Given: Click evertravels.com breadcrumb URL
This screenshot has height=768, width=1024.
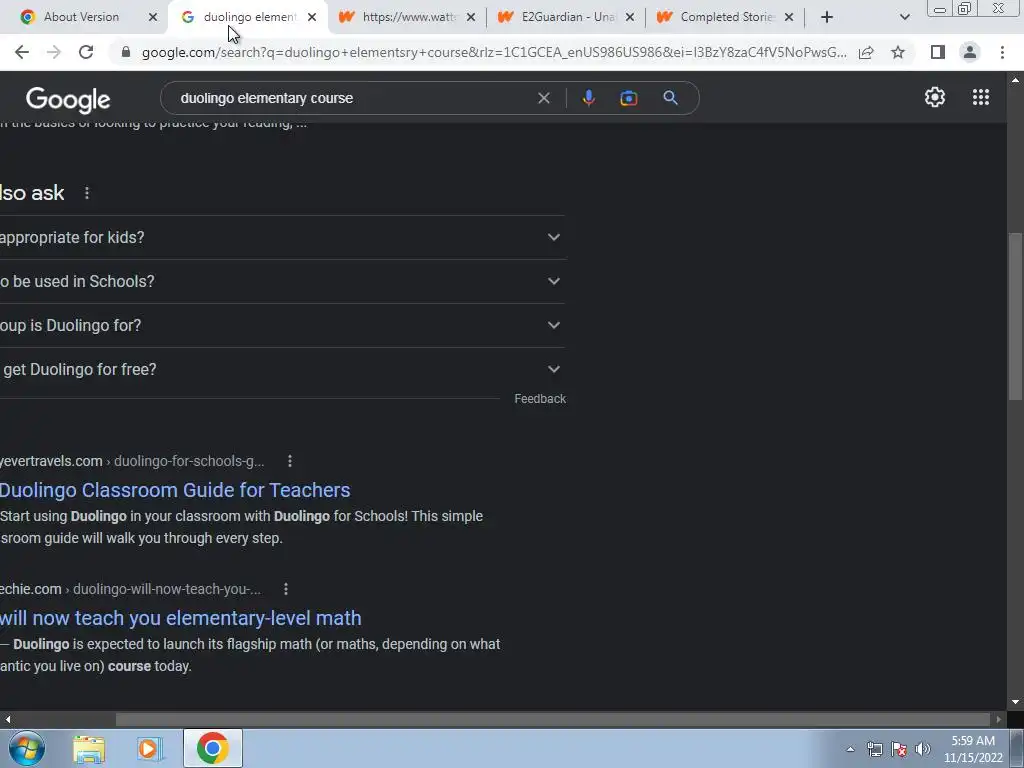Looking at the screenshot, I should 132,461.
